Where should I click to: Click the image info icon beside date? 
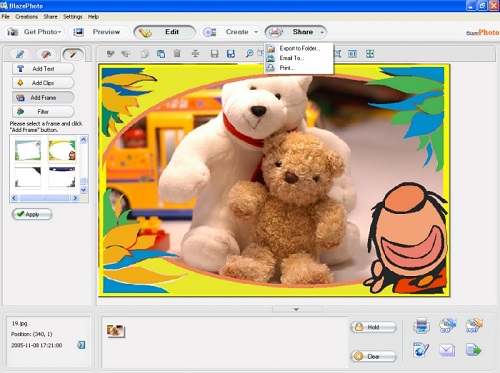coord(81,345)
